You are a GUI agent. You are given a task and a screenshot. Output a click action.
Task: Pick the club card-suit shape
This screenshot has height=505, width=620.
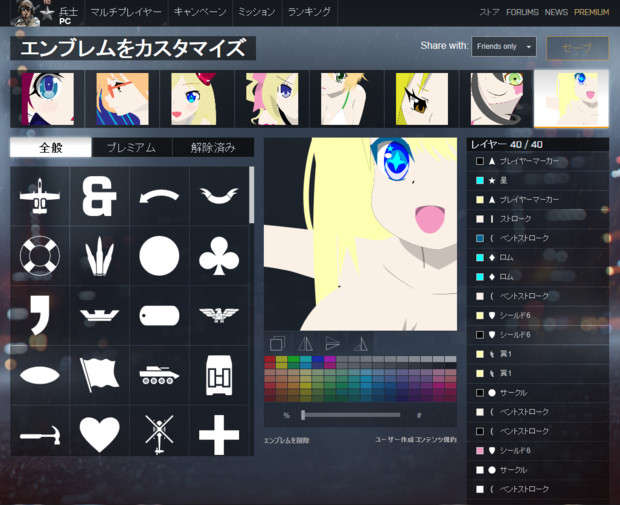[219, 256]
